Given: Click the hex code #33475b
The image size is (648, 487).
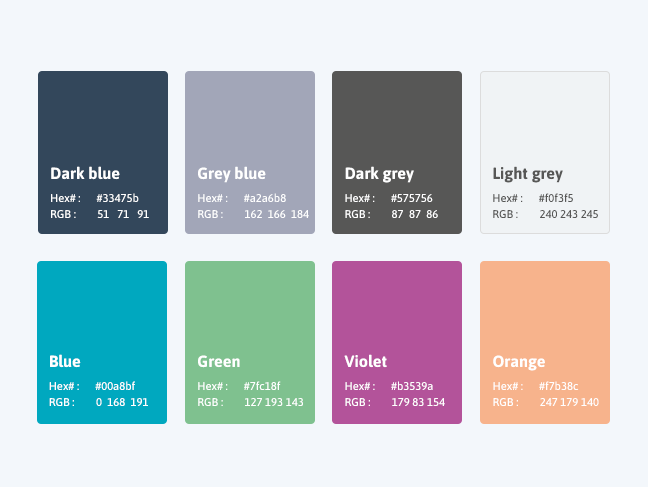Looking at the screenshot, I should coord(117,198).
